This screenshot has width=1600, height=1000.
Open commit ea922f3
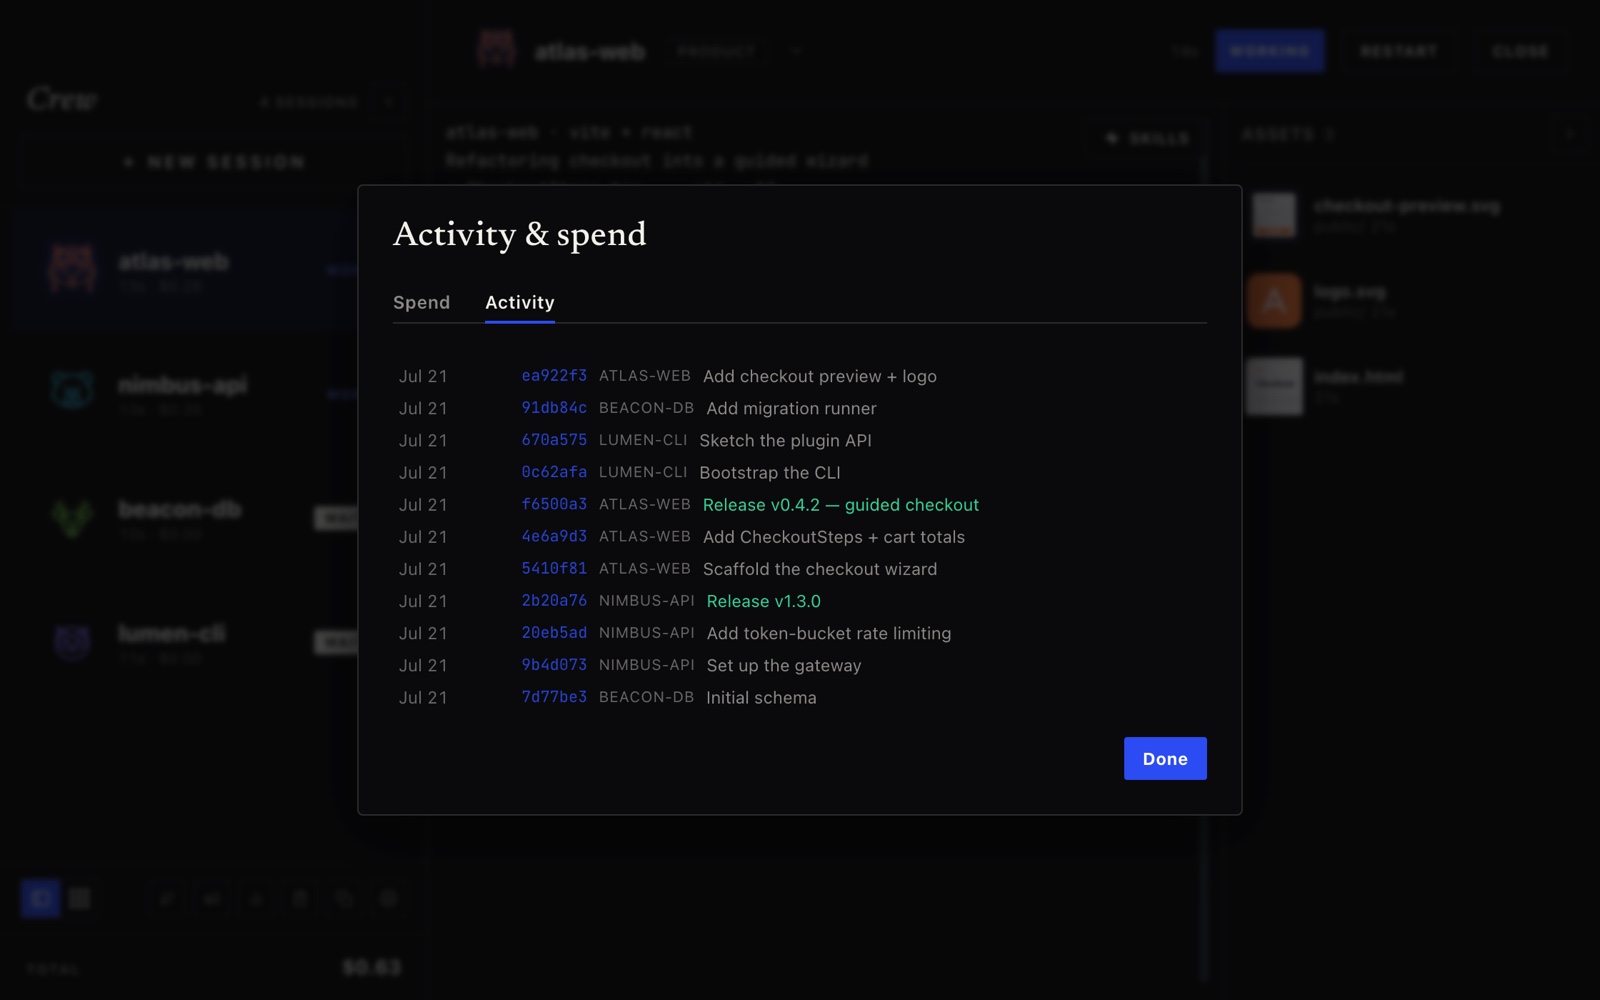click(x=554, y=376)
